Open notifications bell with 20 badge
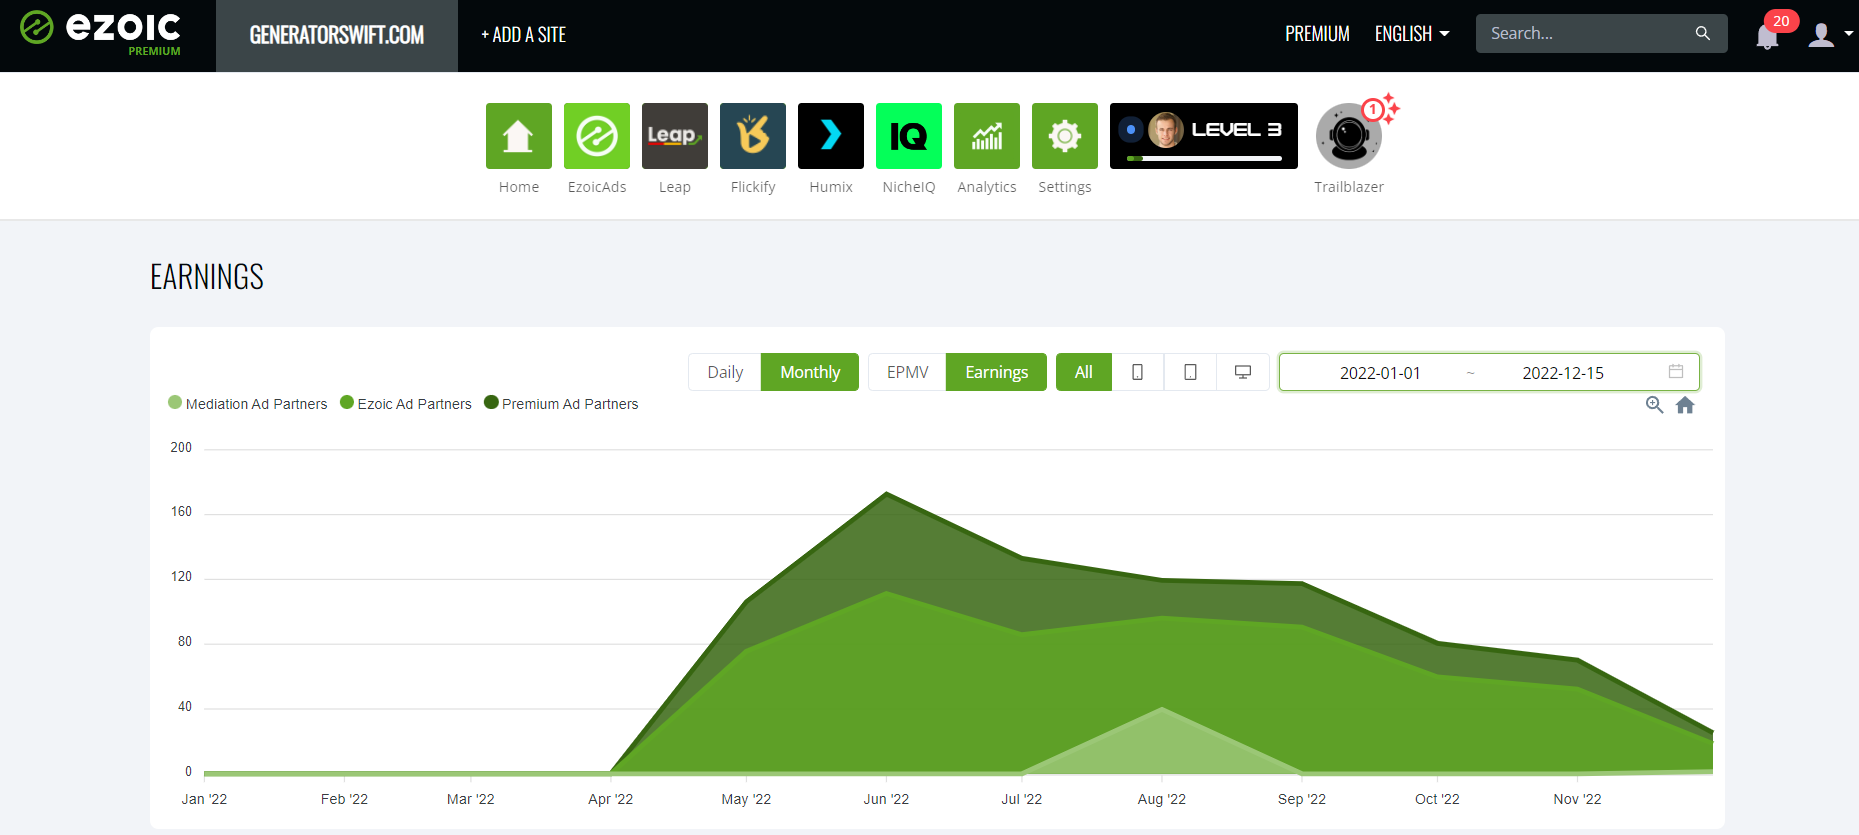Image resolution: width=1859 pixels, height=835 pixels. 1767,37
